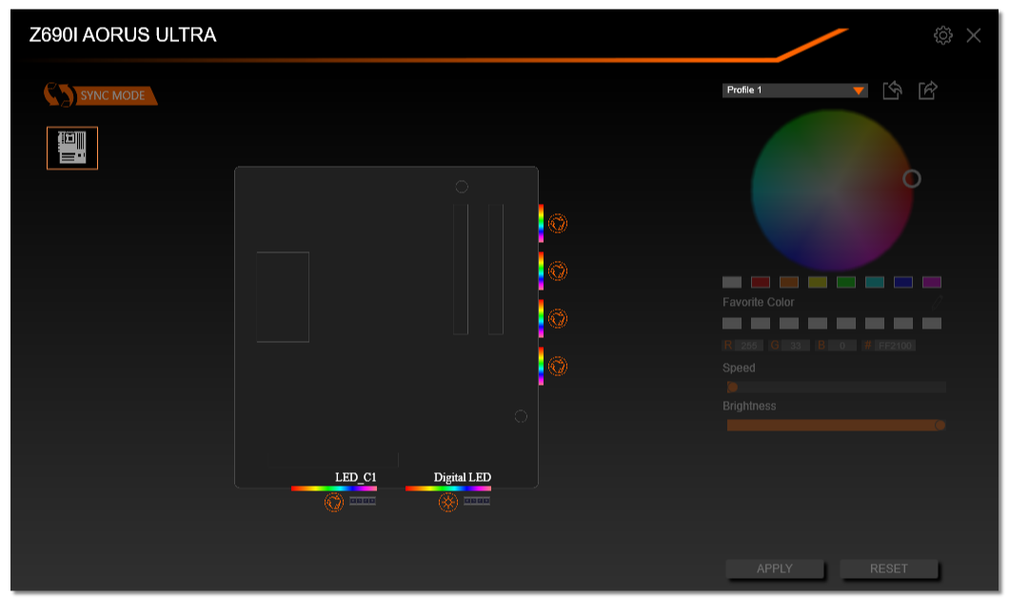1009x600 pixels.
Task: Pick the red preset color swatch
Action: (760, 282)
